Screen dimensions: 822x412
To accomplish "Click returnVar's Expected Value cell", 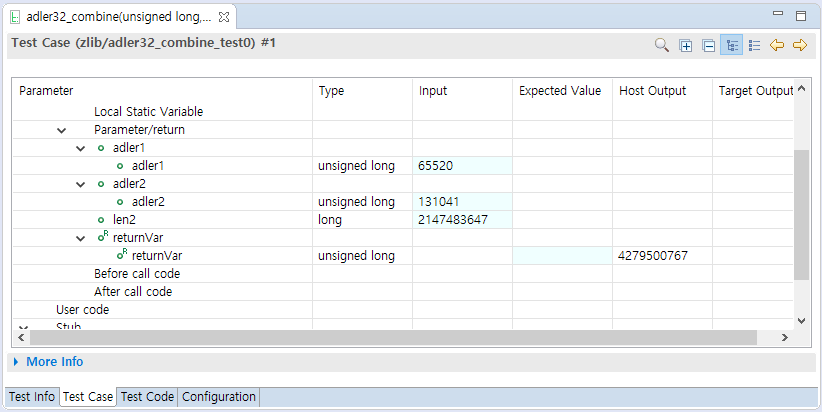I will click(562, 256).
